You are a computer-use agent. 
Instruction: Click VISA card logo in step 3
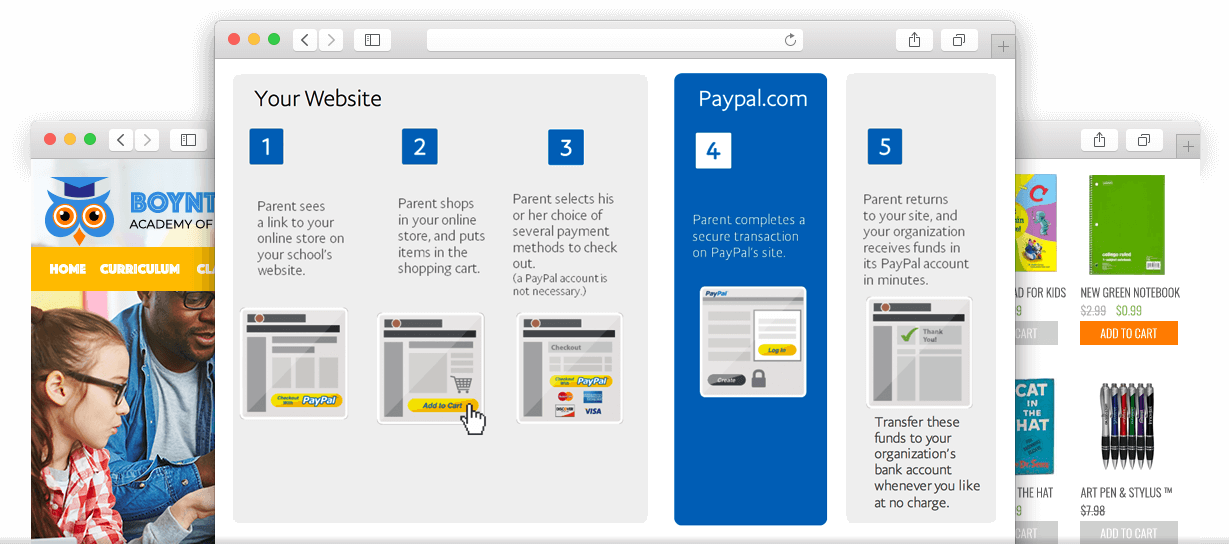593,411
